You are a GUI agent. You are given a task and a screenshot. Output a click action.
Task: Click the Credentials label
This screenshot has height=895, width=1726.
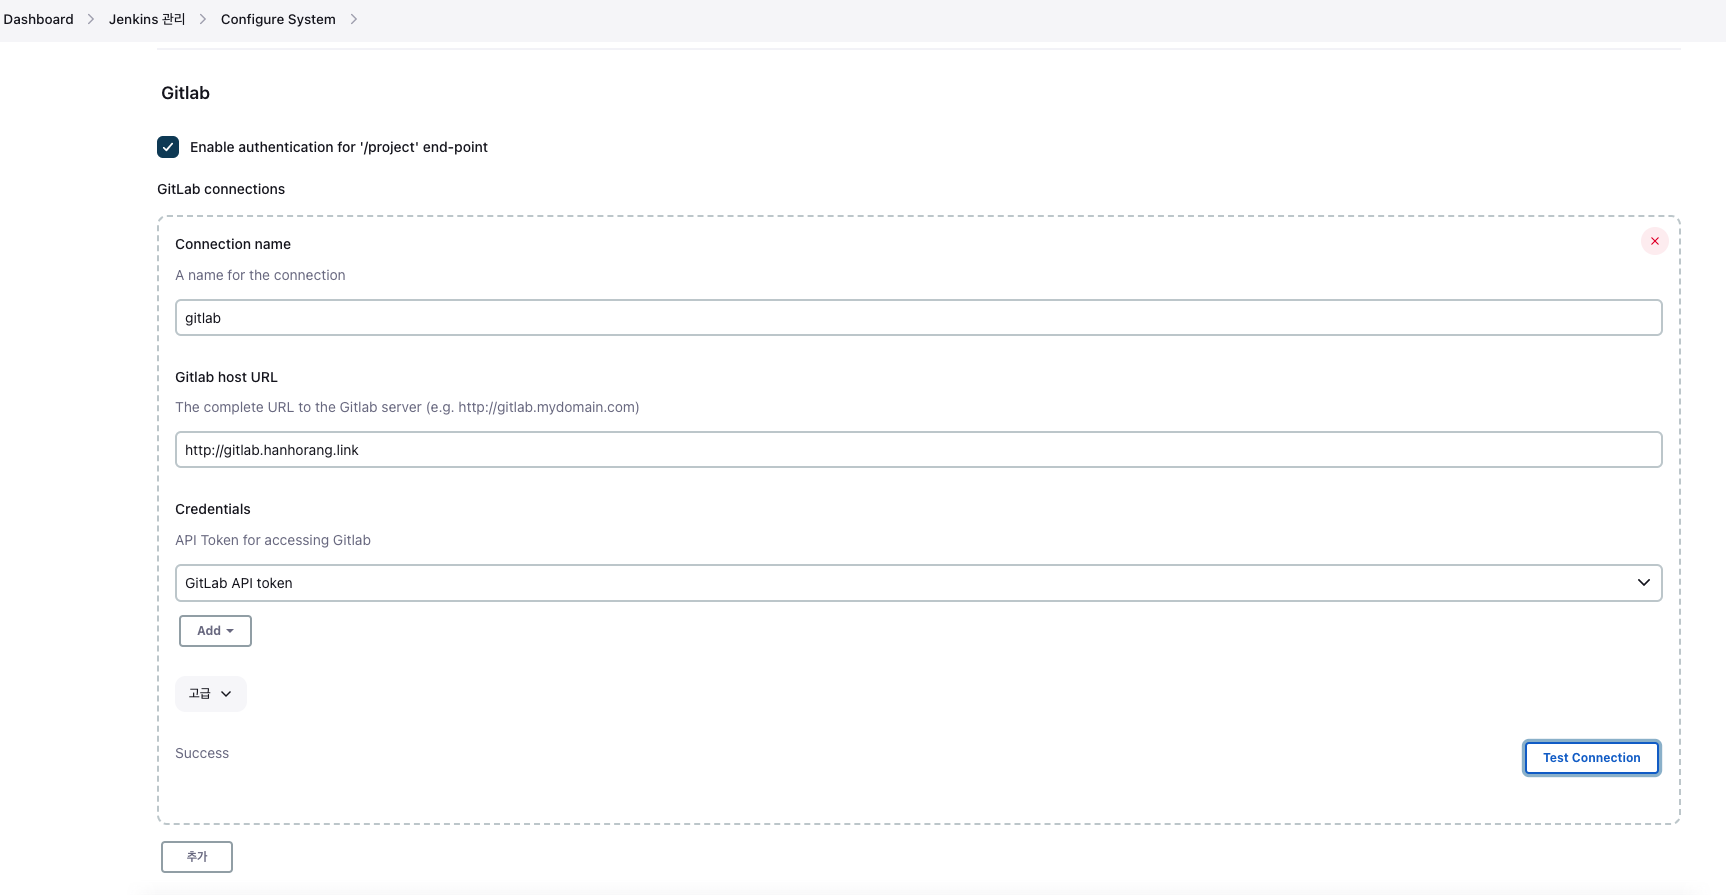click(213, 509)
